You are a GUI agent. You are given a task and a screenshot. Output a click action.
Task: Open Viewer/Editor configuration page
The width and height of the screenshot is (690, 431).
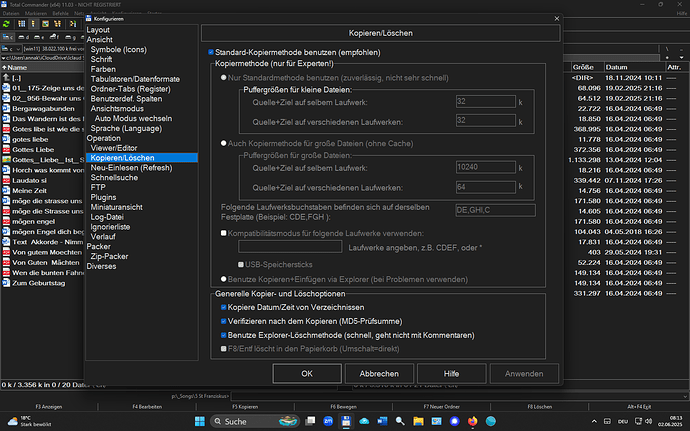click(x=114, y=148)
